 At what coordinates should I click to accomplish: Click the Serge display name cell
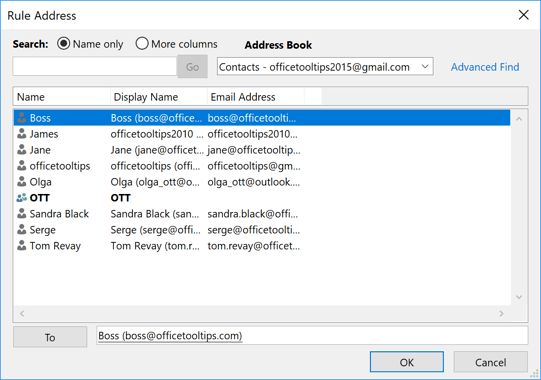(155, 230)
